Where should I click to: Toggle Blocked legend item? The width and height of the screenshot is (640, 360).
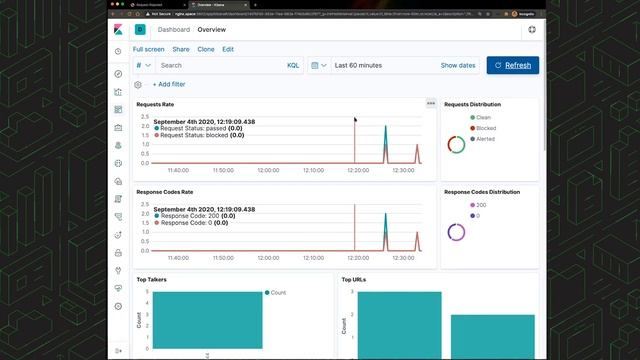pos(483,128)
